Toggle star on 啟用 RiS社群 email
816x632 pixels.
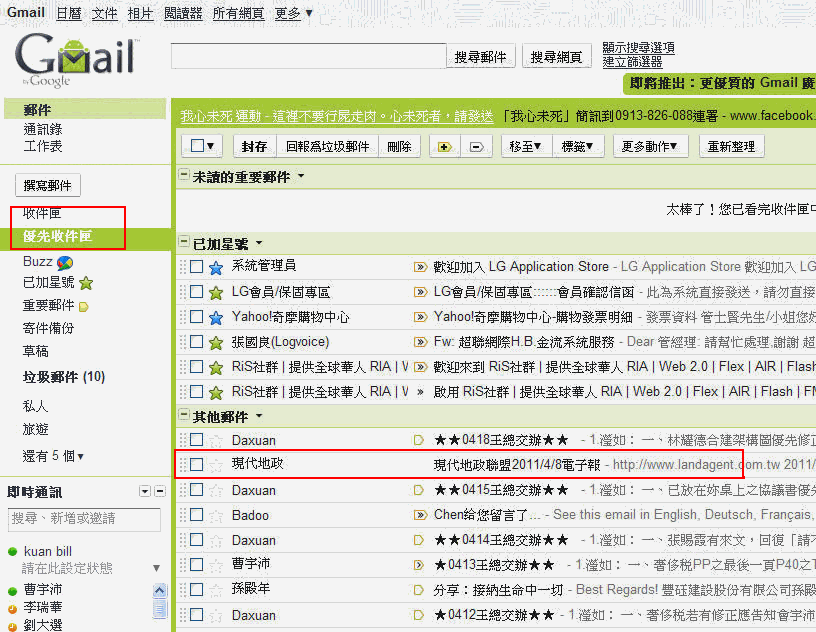216,392
